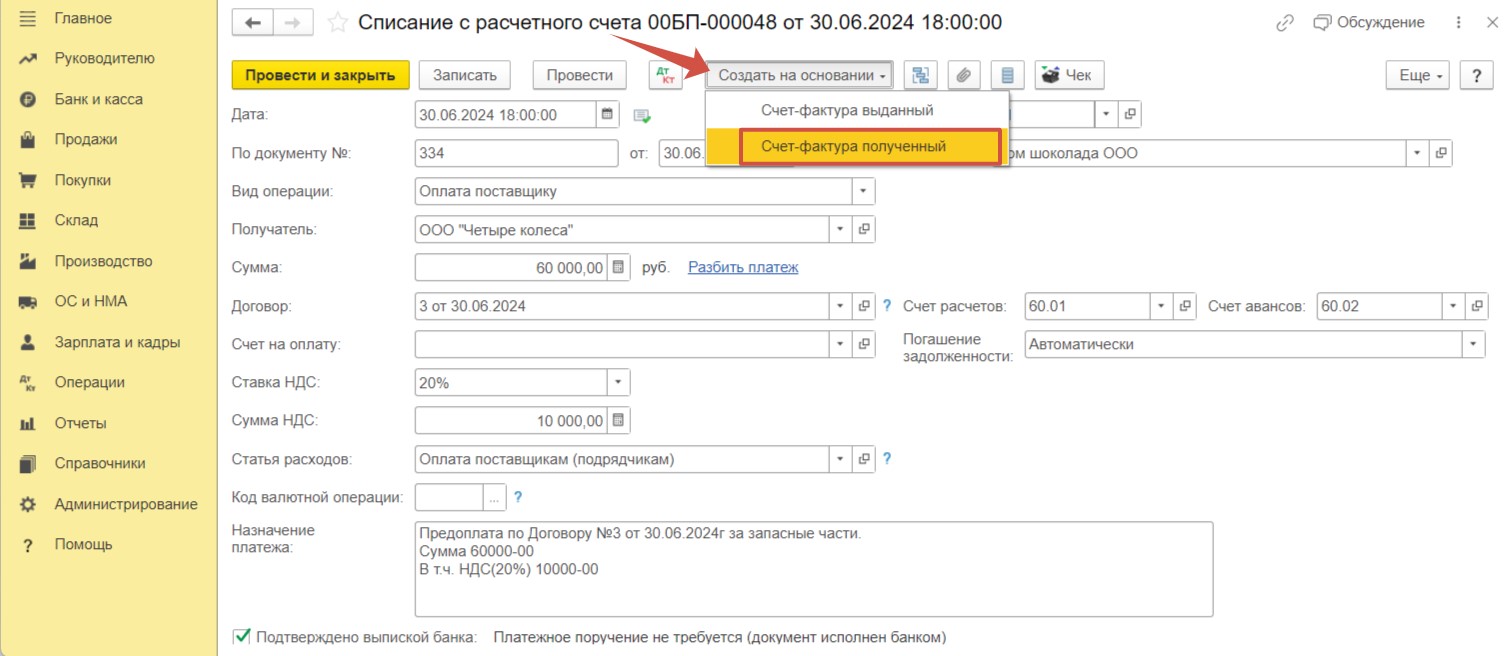Screen dimensions: 1504x656
Task: Click the По документу № field 334
Action: pyautogui.click(x=516, y=153)
